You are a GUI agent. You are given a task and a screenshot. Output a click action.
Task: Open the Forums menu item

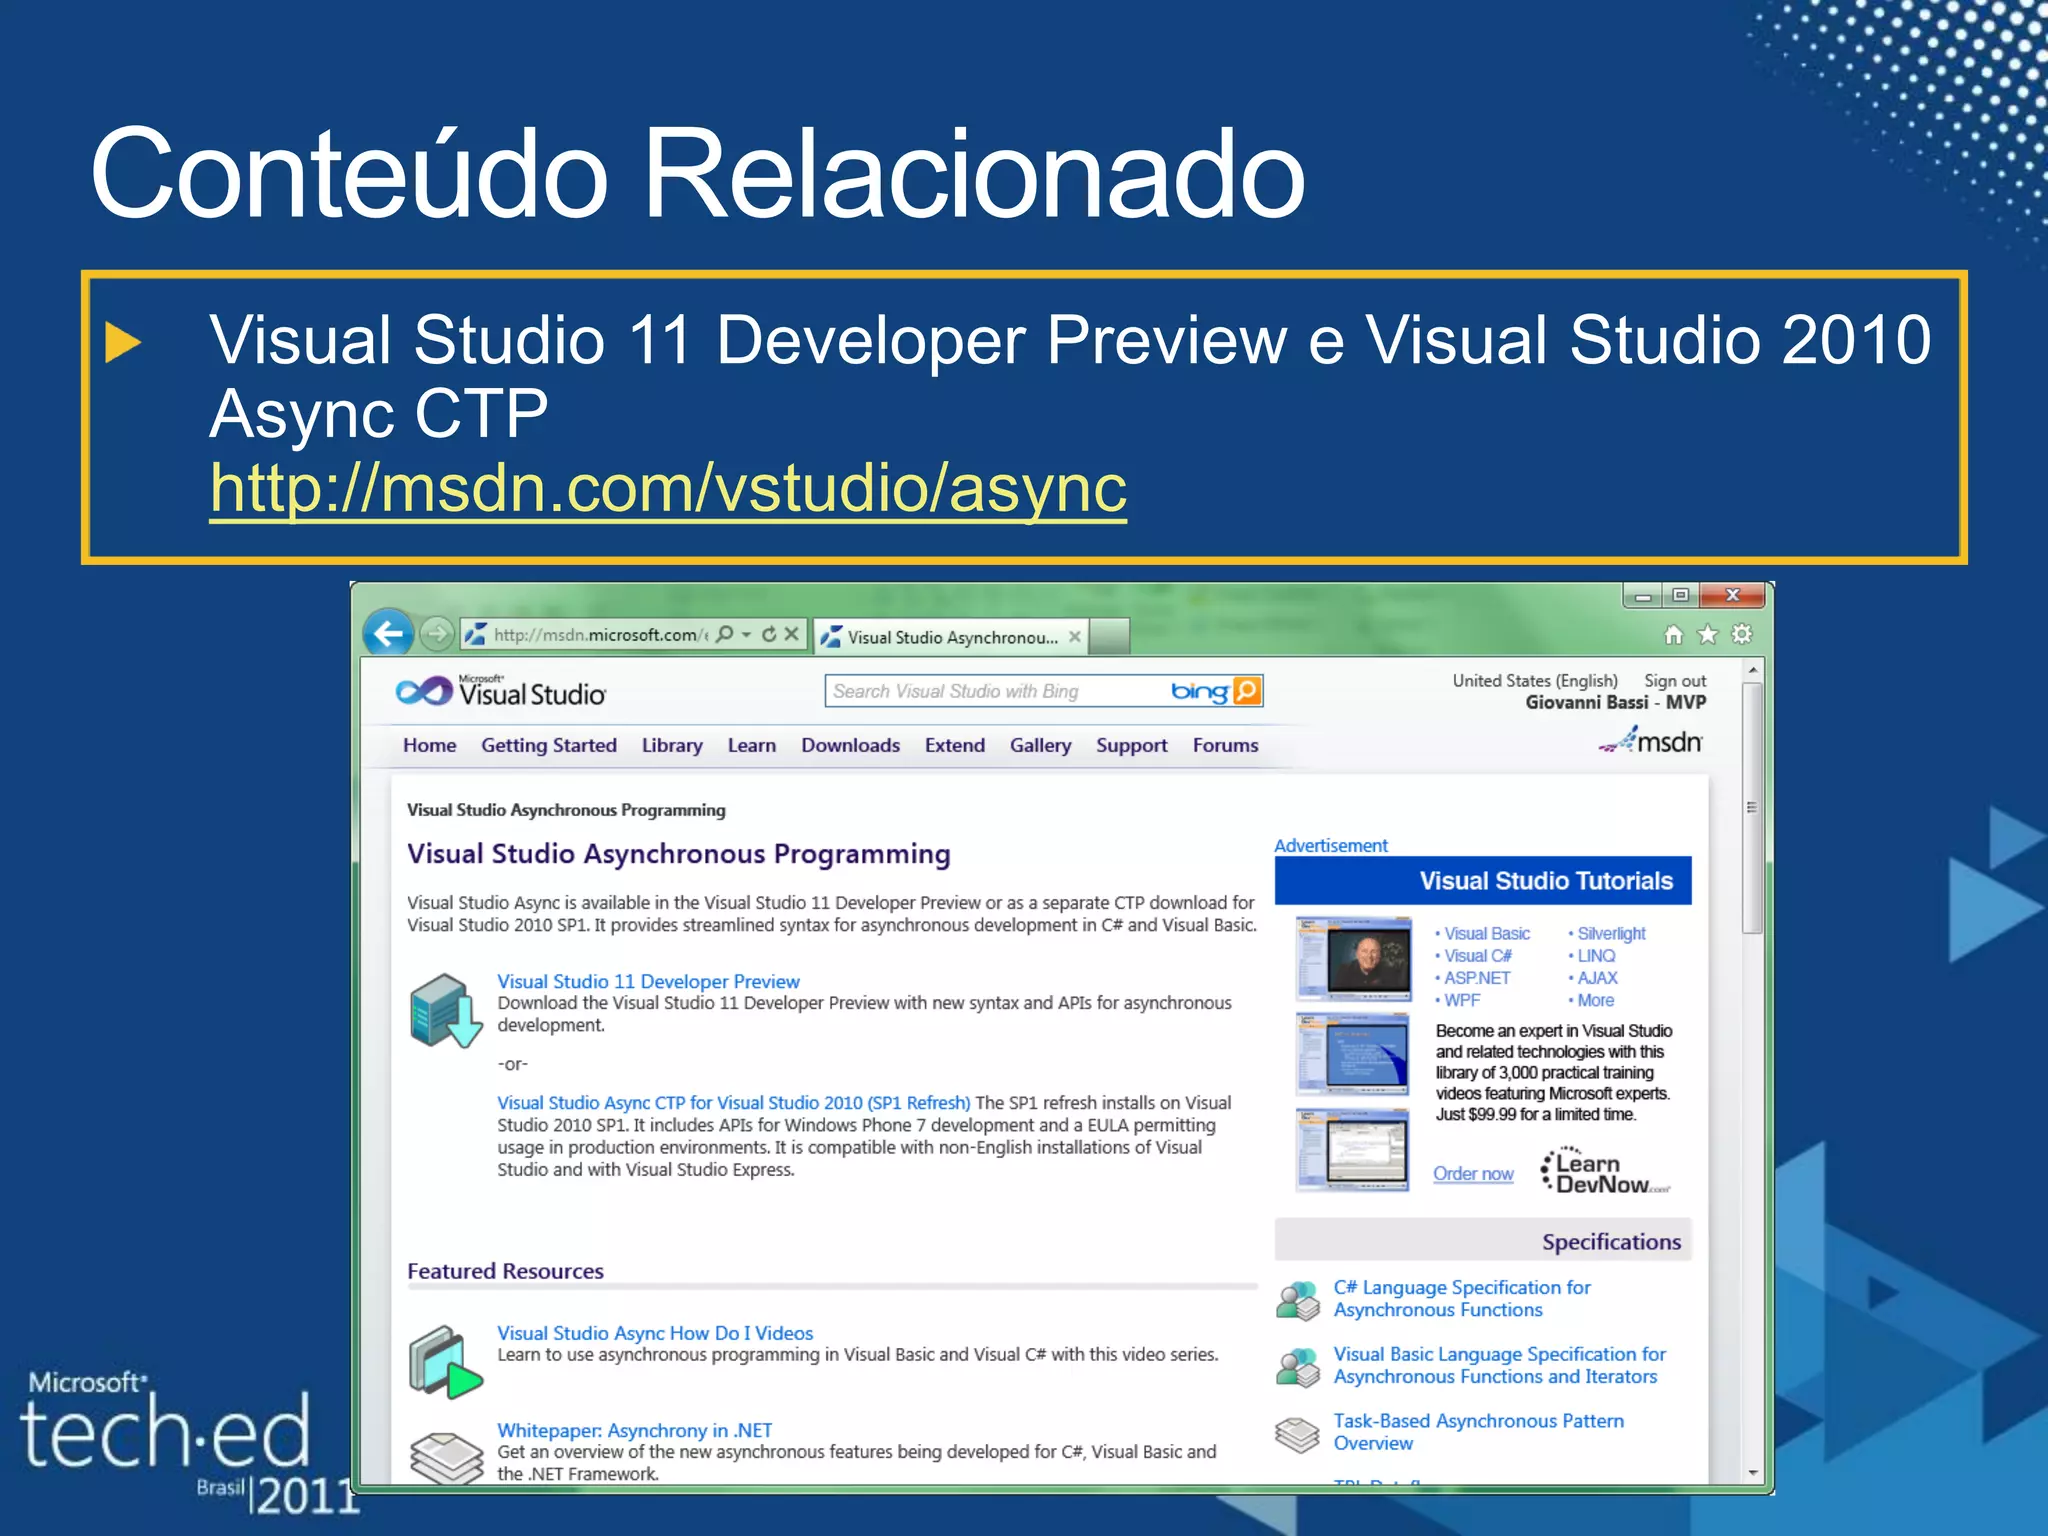tap(1225, 745)
